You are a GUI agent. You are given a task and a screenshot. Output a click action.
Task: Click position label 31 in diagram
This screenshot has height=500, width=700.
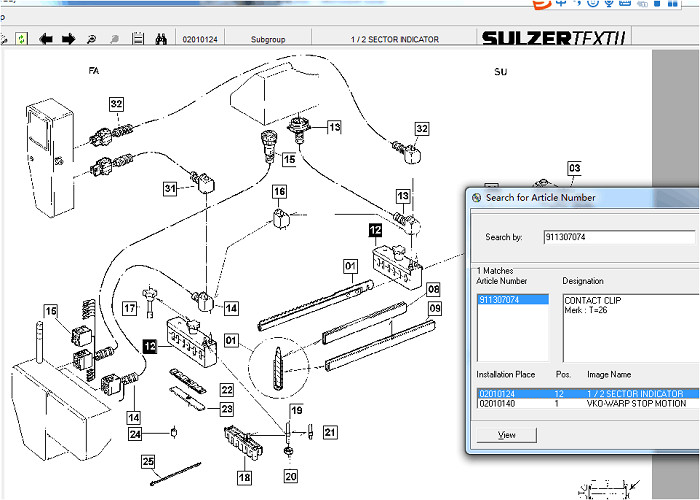pos(170,189)
